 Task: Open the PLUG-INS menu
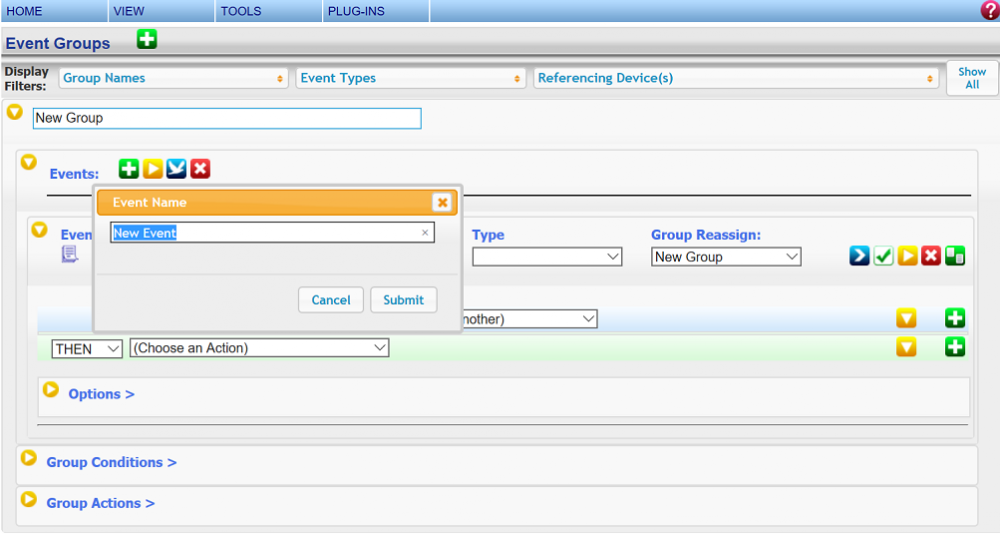pyautogui.click(x=356, y=11)
